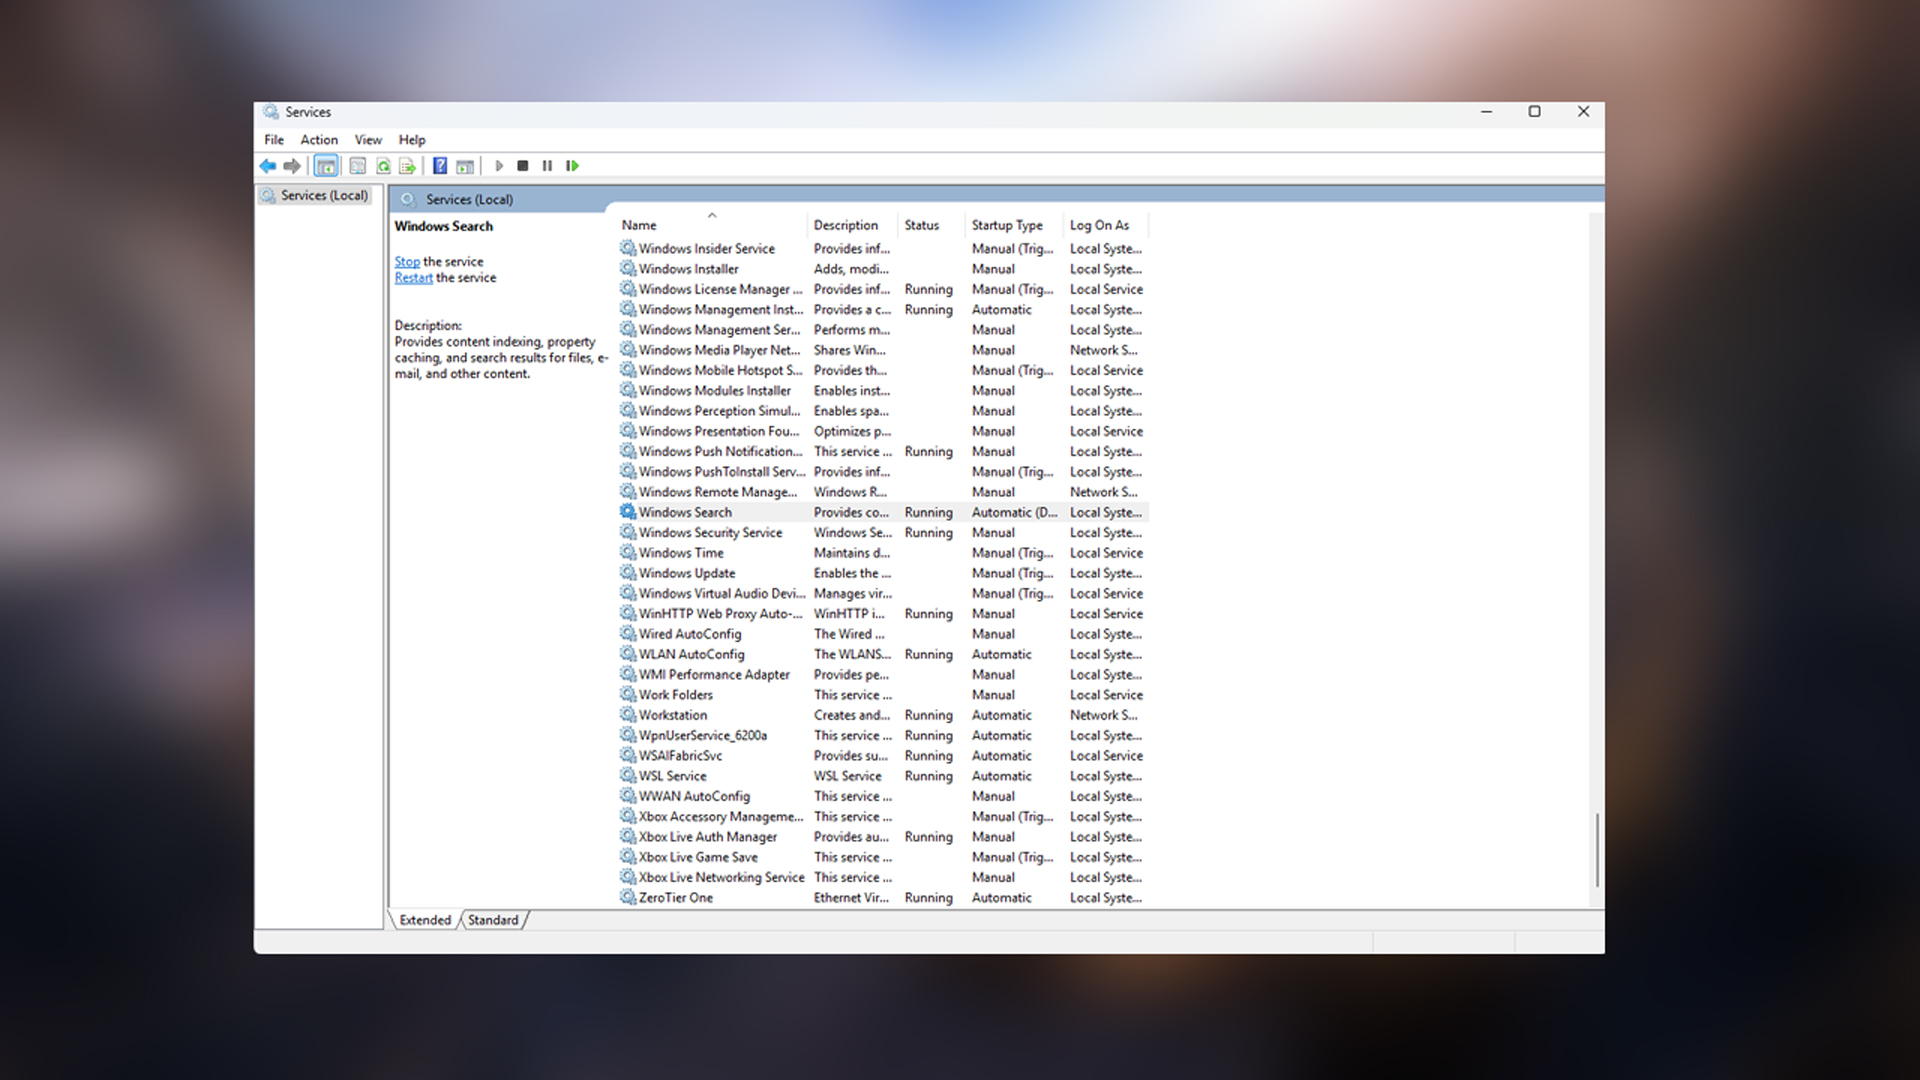Open the View menu

pos(368,140)
